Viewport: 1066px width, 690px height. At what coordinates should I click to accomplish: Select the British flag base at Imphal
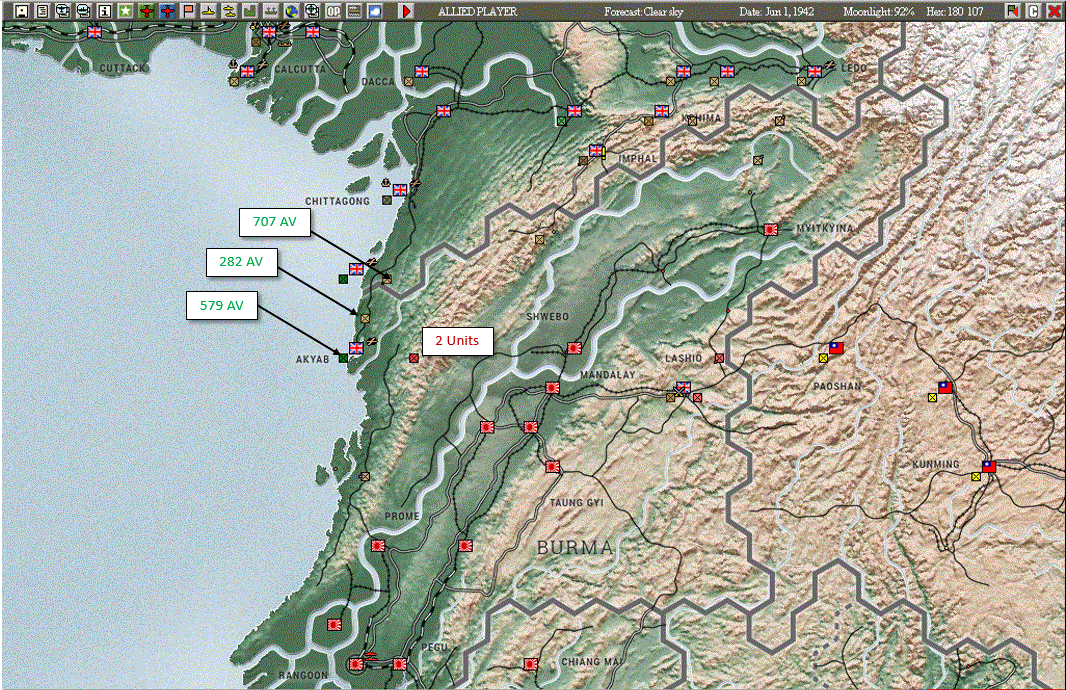click(596, 151)
